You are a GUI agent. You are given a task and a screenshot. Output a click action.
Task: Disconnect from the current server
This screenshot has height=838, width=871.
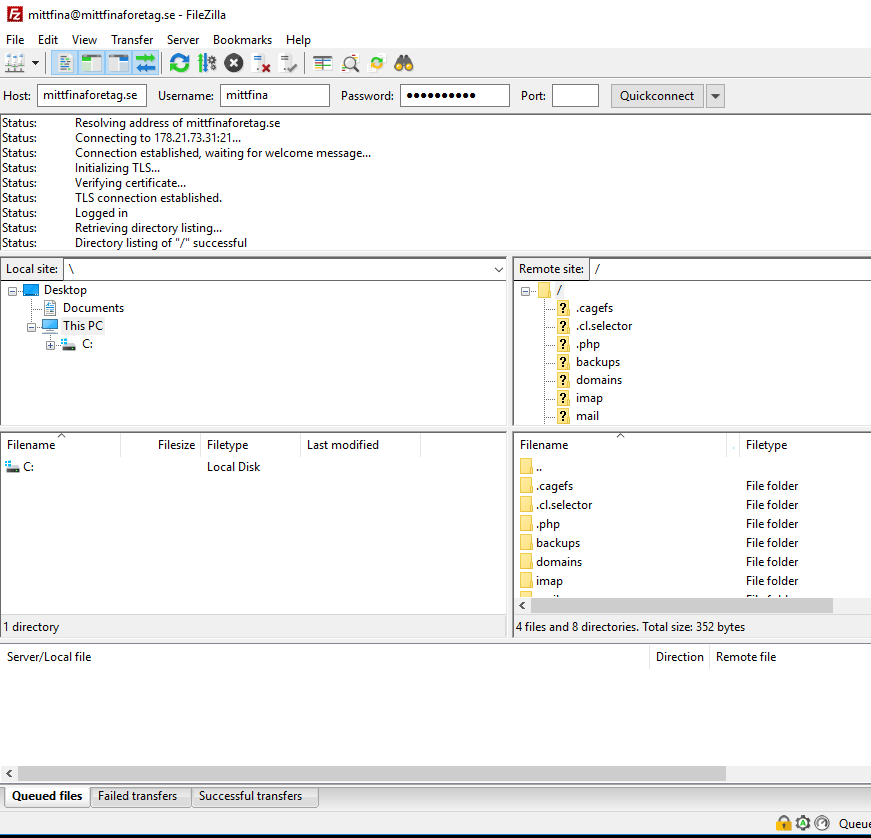coord(261,63)
